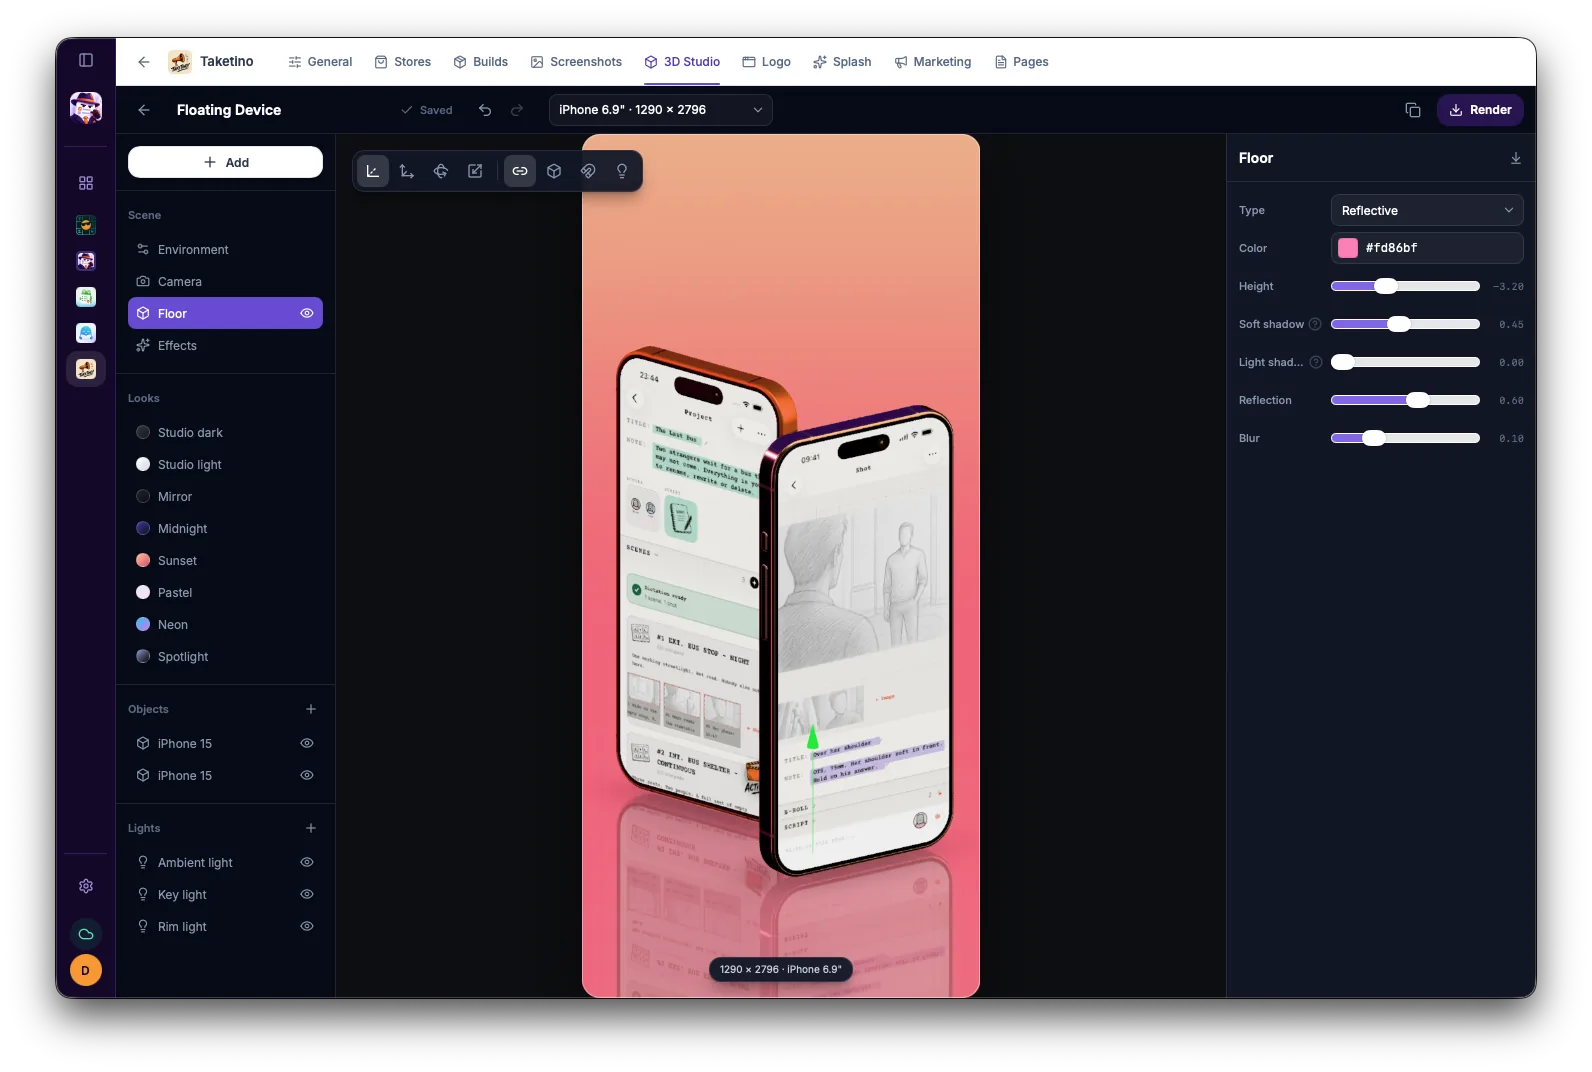Click the floor color hex field
Screen dimensions: 1592x1072
[1427, 248]
